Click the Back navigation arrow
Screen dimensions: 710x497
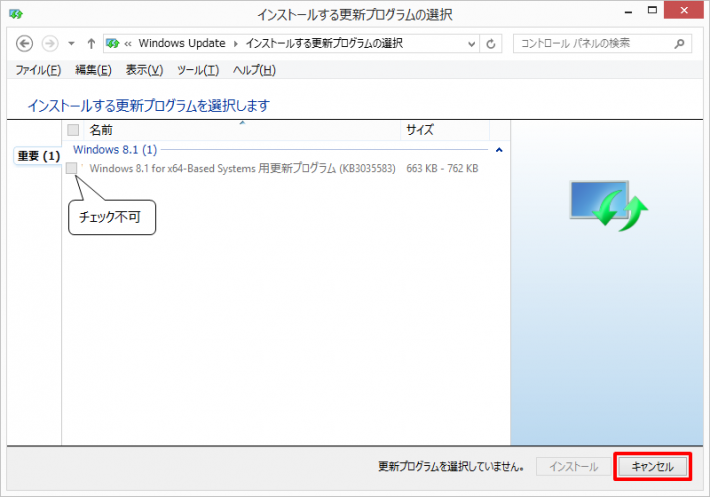pyautogui.click(x=24, y=43)
